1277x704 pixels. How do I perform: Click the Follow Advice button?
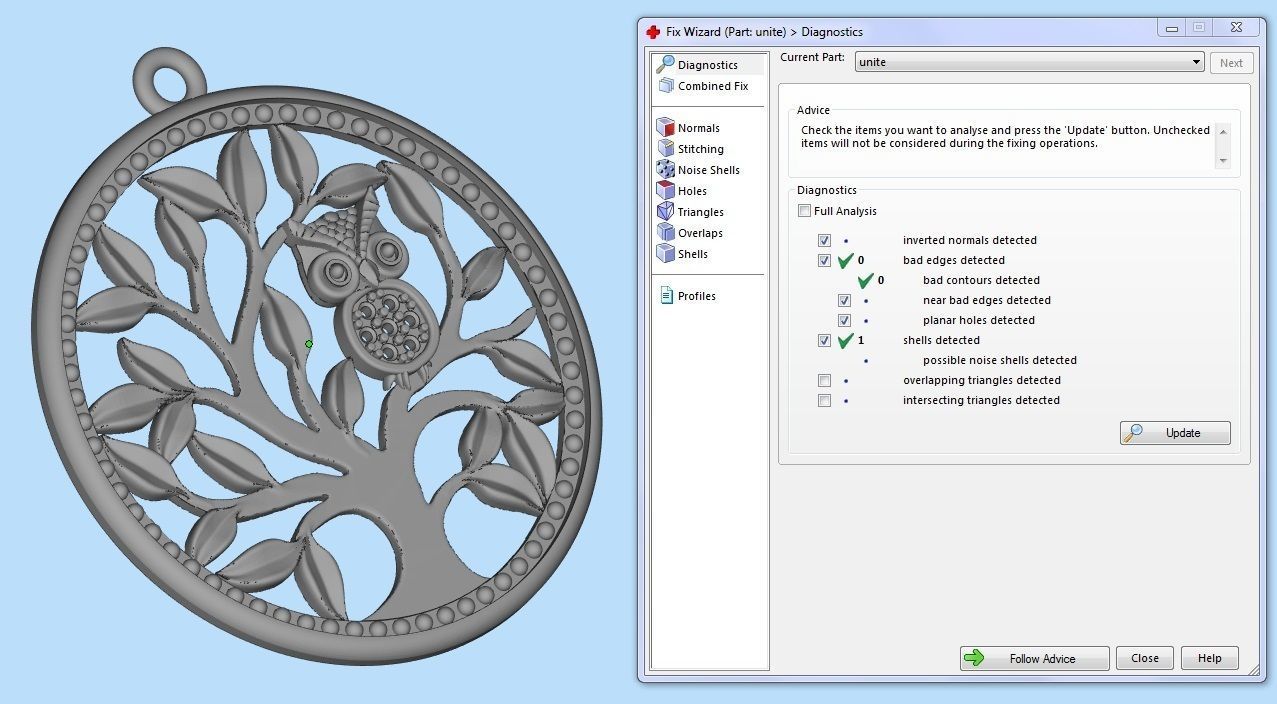(x=1035, y=658)
